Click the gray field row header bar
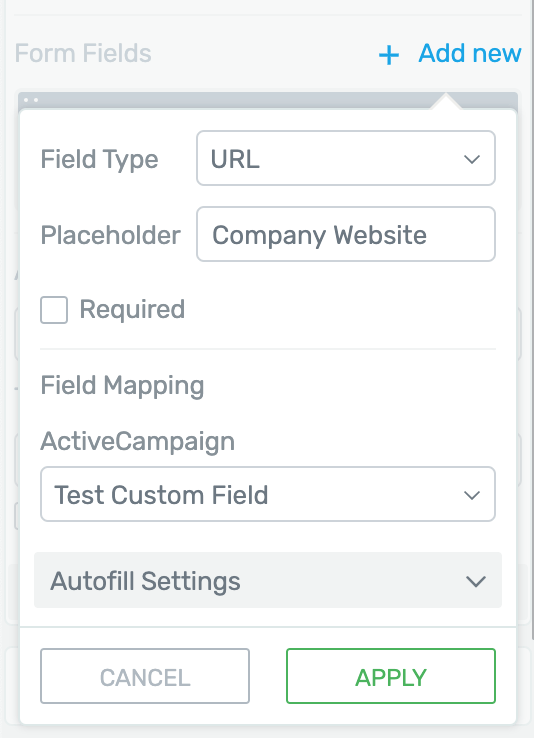The height and width of the screenshot is (738, 534). pos(268,100)
